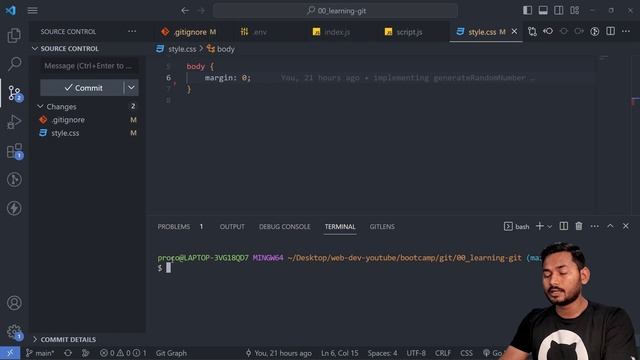This screenshot has width=640, height=360.
Task: Open Source Control view in activity bar
Action: [15, 93]
